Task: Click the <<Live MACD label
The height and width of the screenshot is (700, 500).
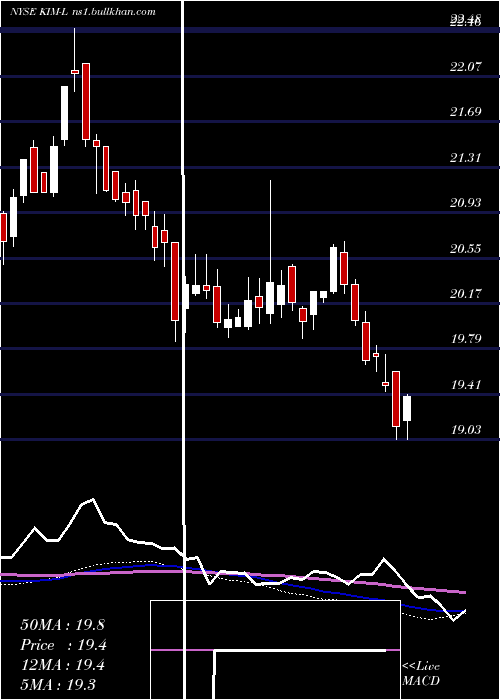Action: [421, 674]
